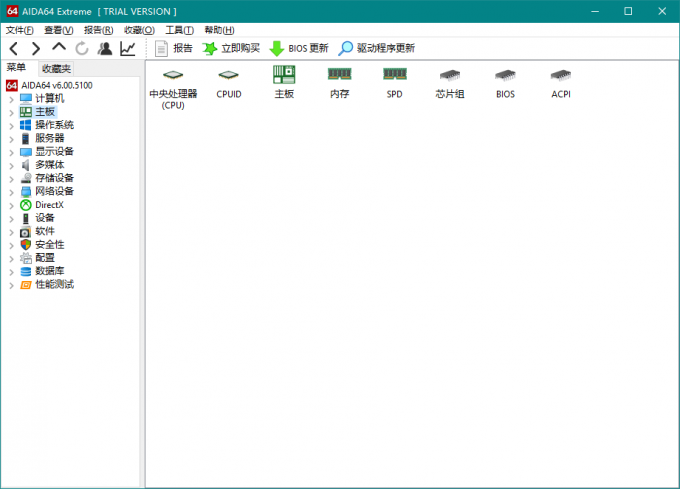Expand the DirectX tree node
The width and height of the screenshot is (680, 489).
click(x=12, y=206)
